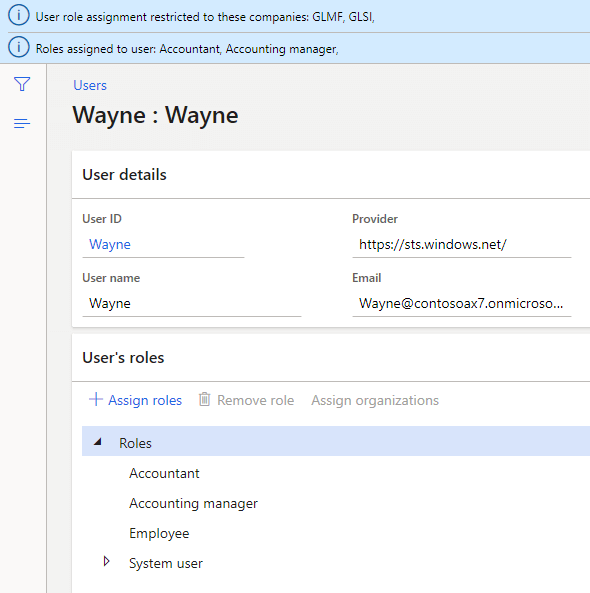Open the filter pane funnel icon
Image resolution: width=590 pixels, height=593 pixels.
coord(22,84)
